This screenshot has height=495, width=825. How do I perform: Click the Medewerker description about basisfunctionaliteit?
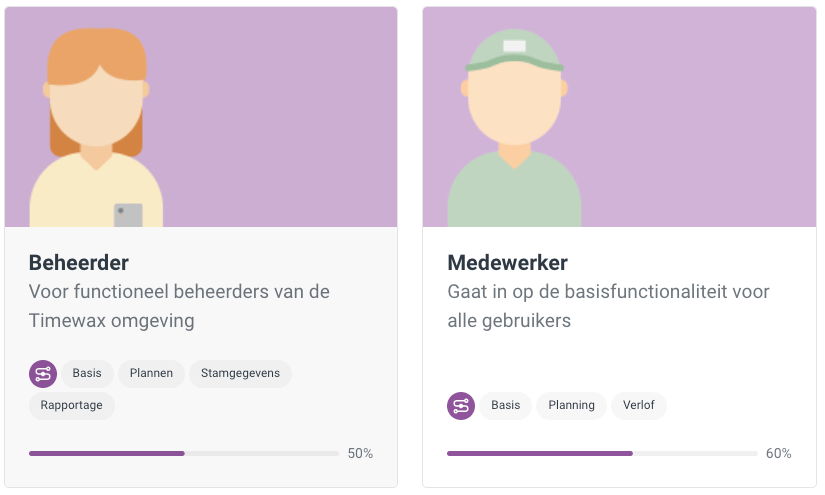(x=609, y=306)
